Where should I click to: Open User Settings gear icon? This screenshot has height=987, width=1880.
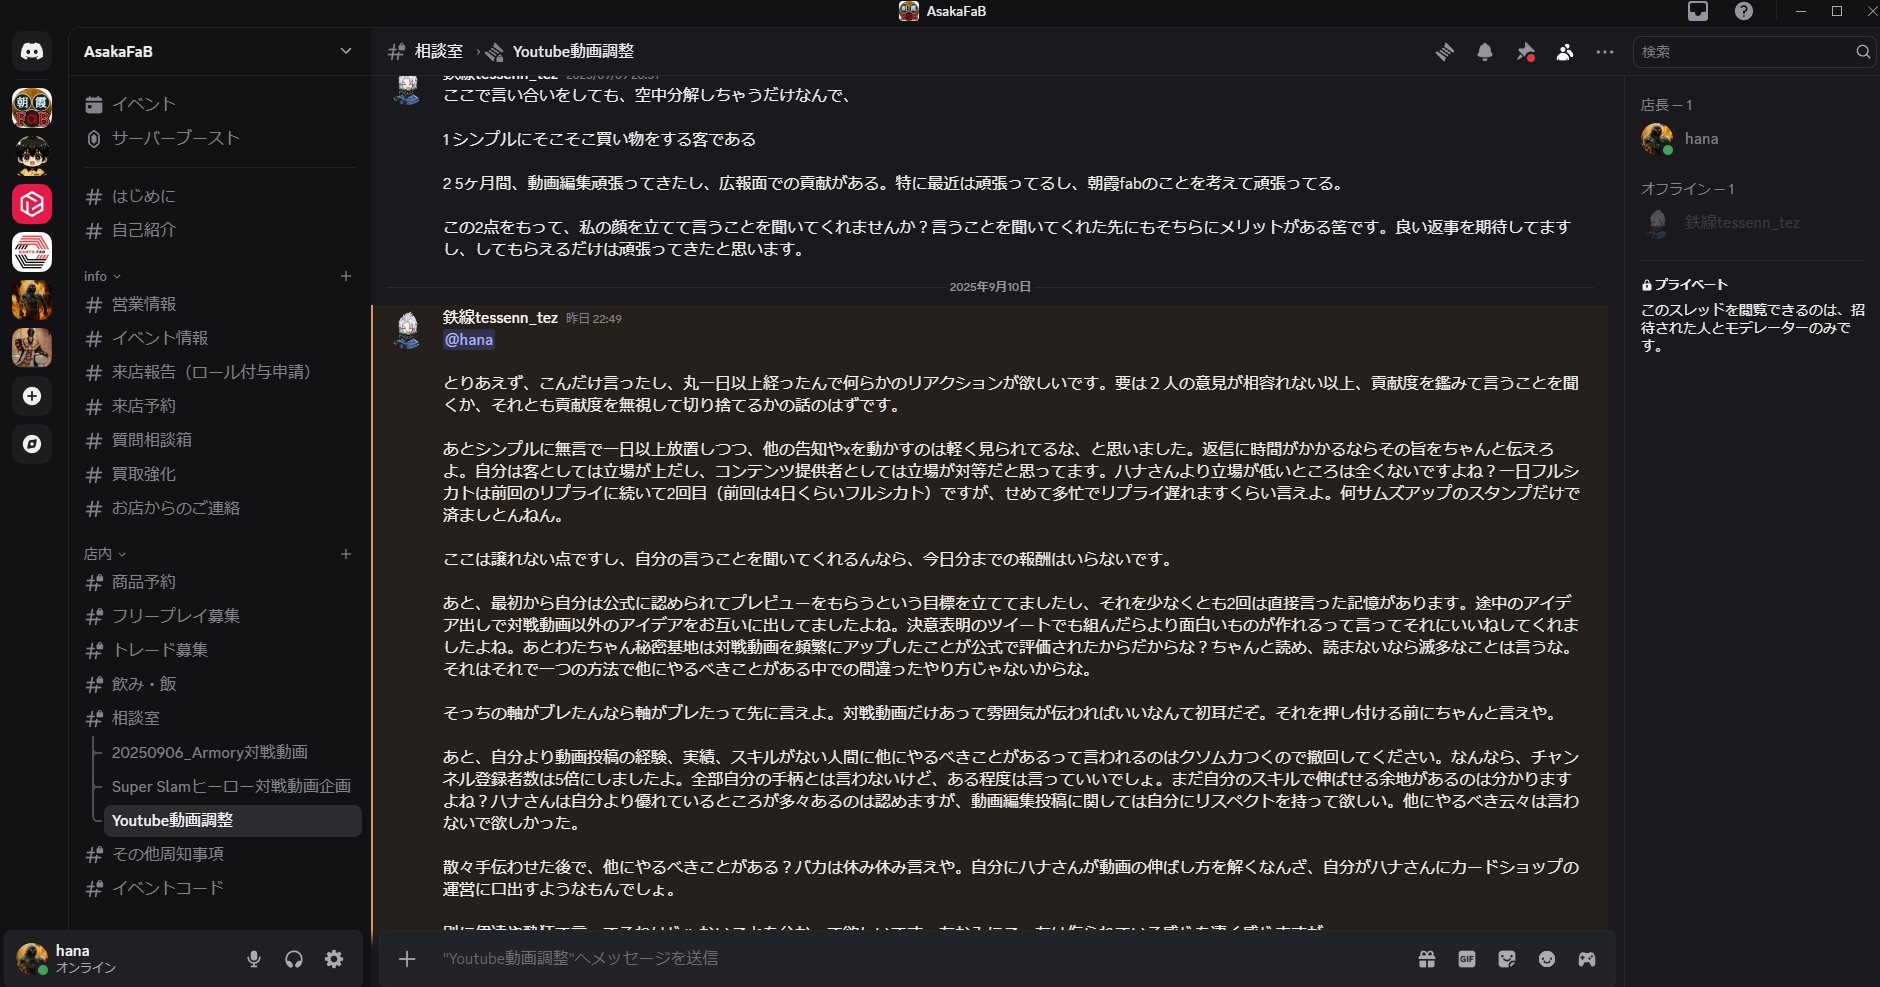[x=334, y=959]
